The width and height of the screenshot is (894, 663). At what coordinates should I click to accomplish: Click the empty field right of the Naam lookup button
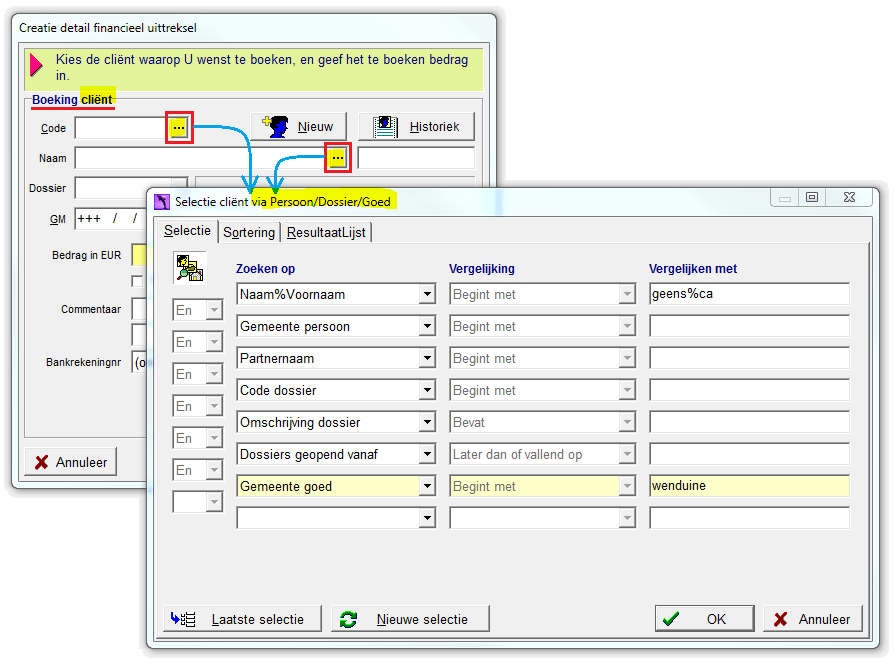click(416, 158)
